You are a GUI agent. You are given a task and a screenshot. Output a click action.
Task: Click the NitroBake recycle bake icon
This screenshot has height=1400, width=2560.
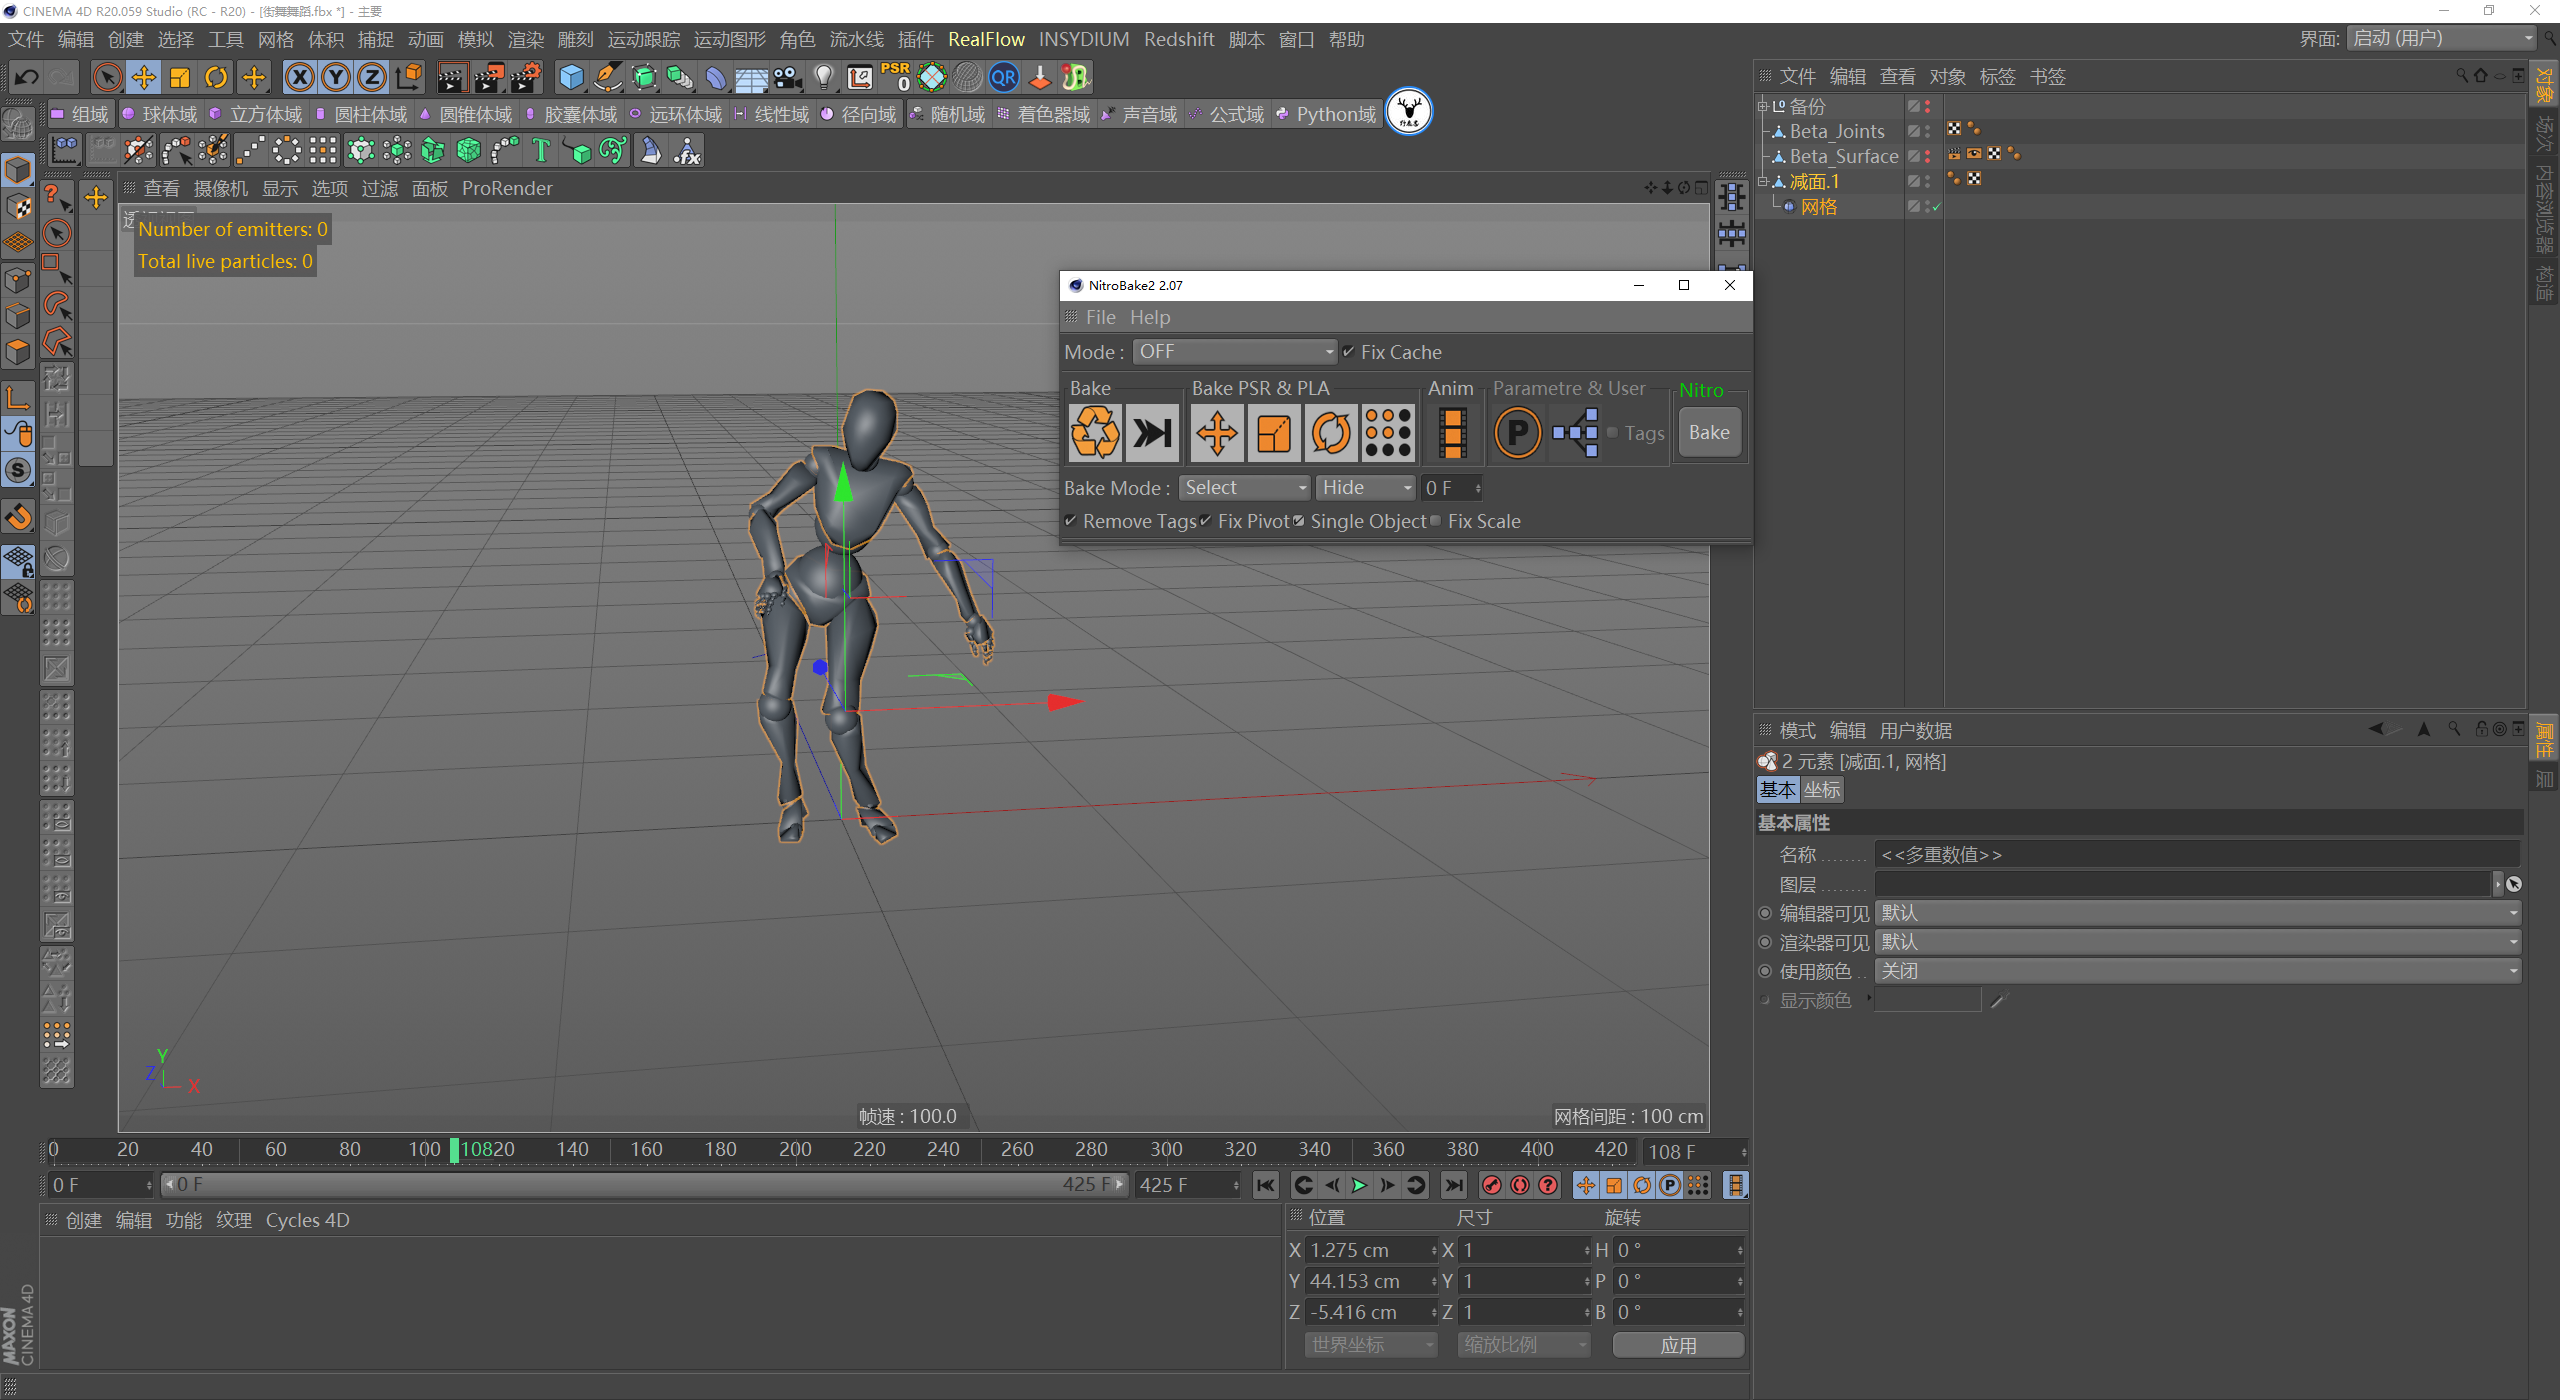1095,433
